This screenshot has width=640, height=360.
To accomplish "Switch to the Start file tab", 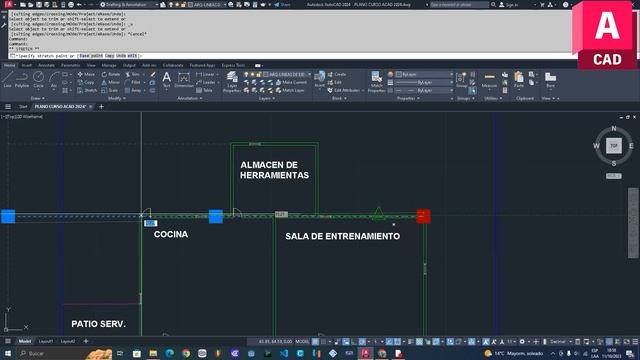I will pos(23,107).
